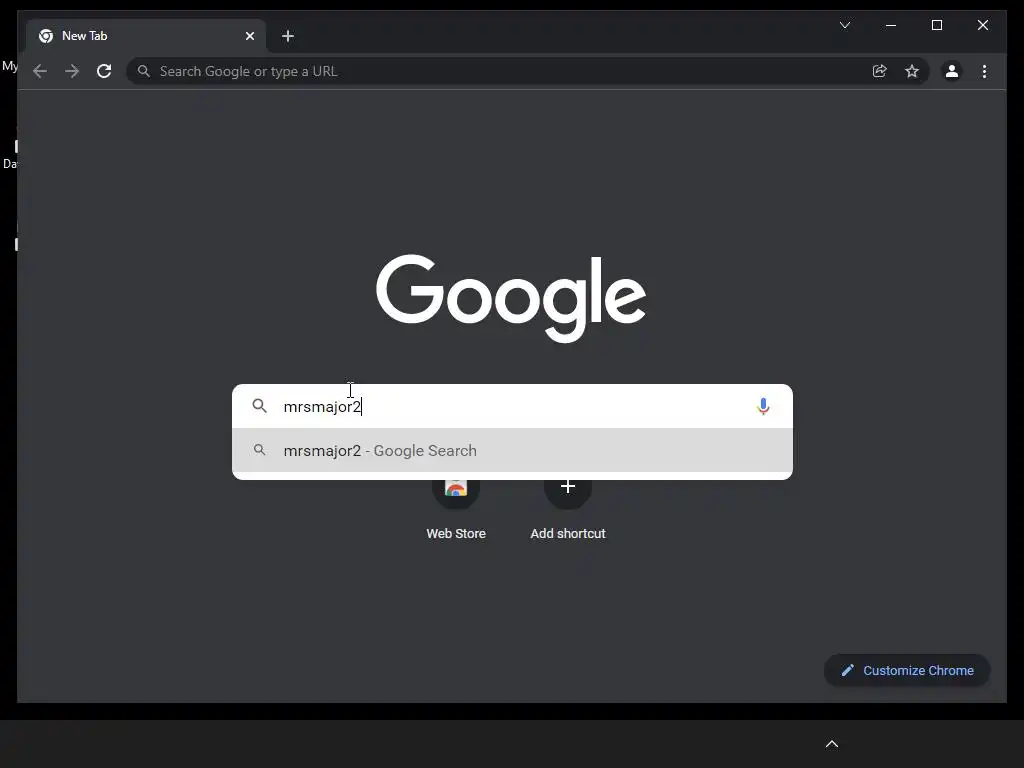Go back with the back arrow
Image resolution: width=1024 pixels, height=768 pixels.
click(x=40, y=71)
